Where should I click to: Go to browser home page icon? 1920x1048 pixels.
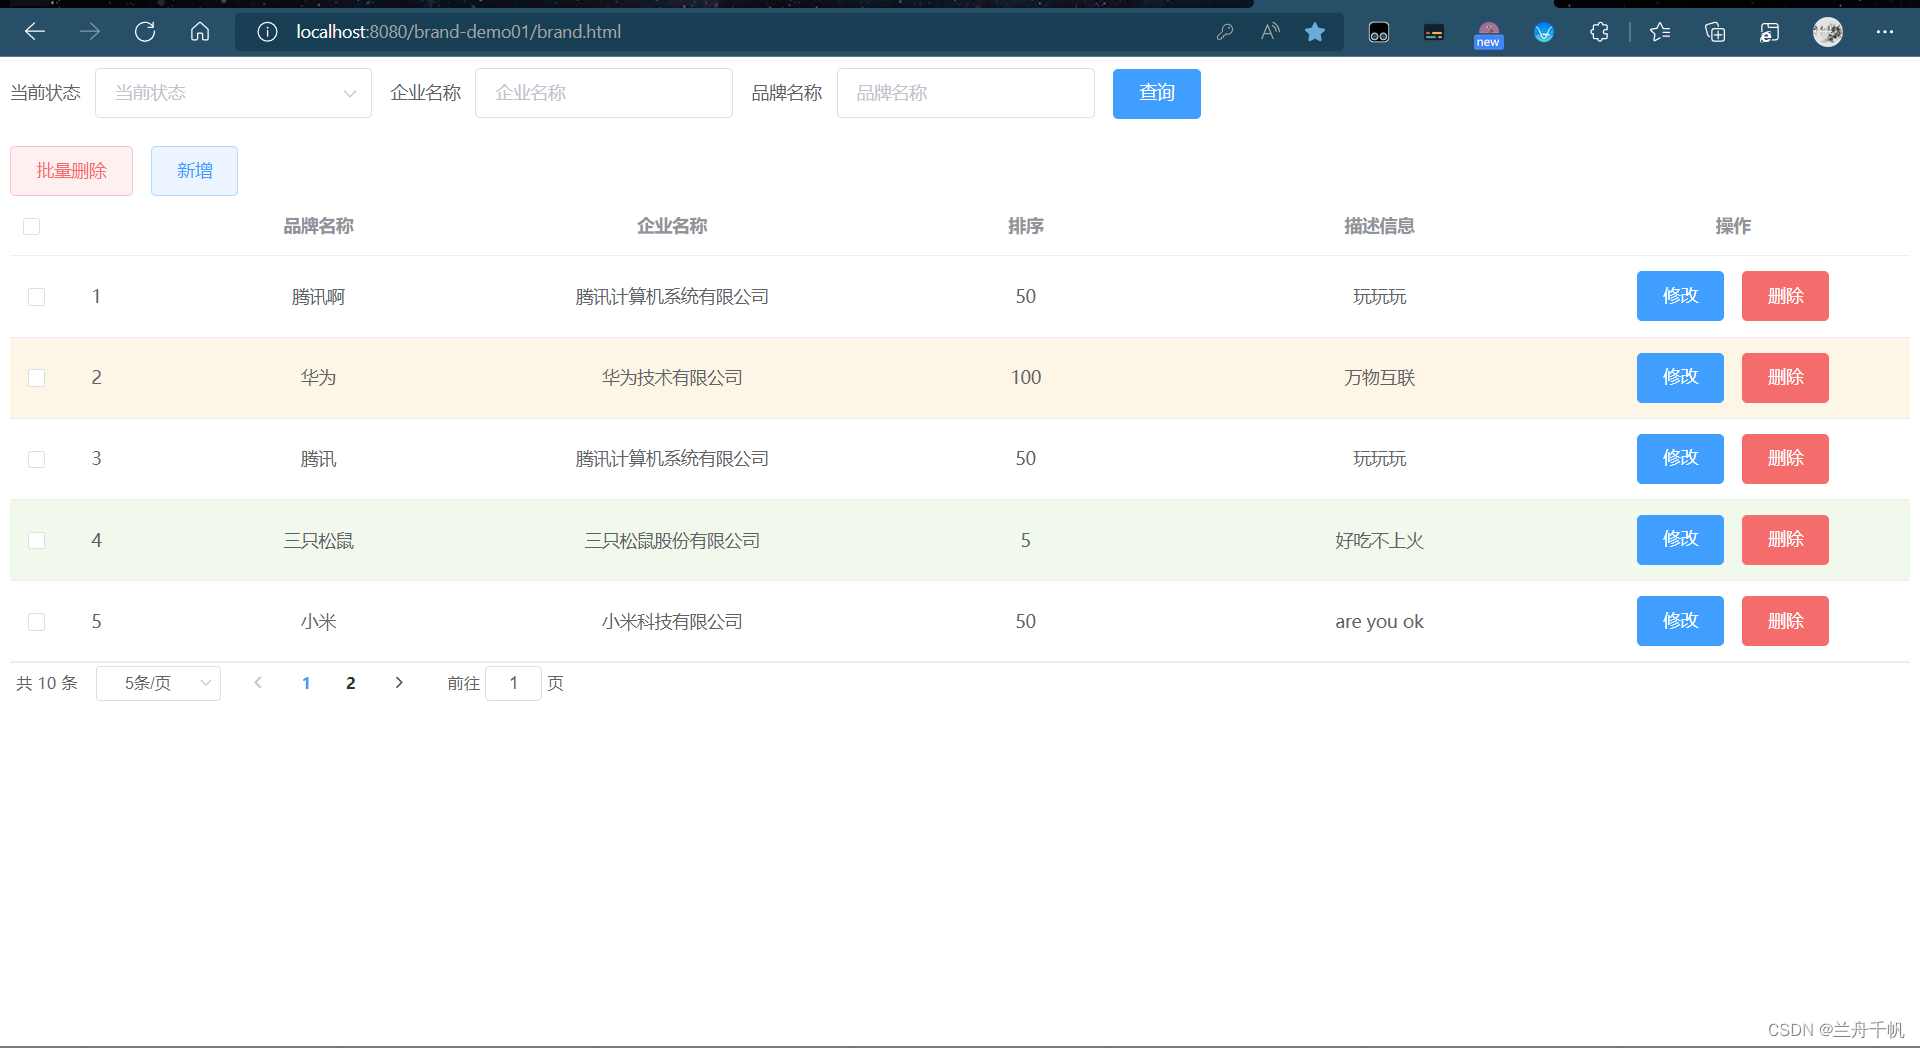200,32
